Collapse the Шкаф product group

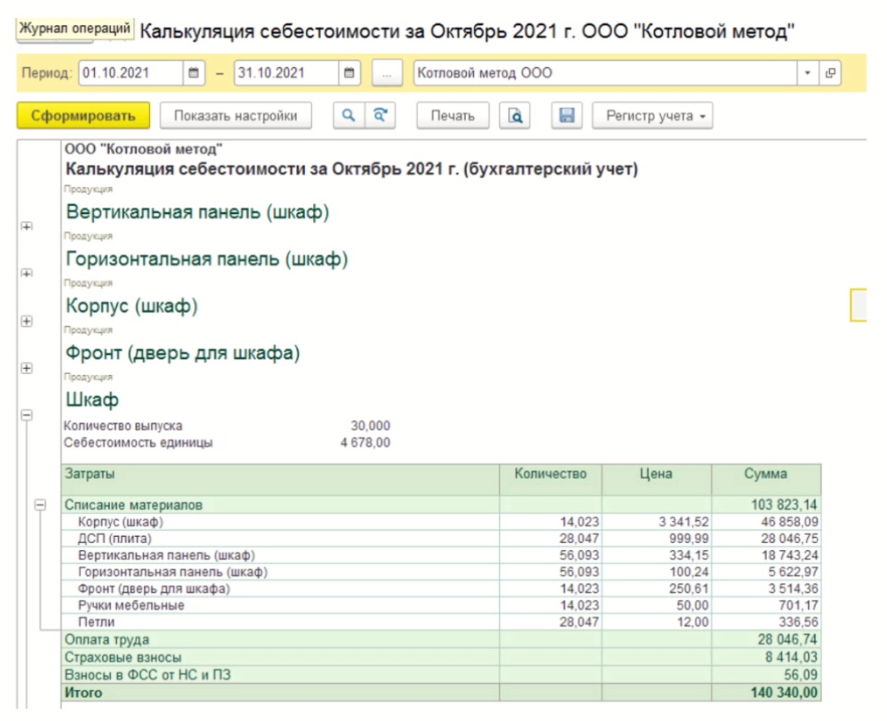click(x=26, y=415)
